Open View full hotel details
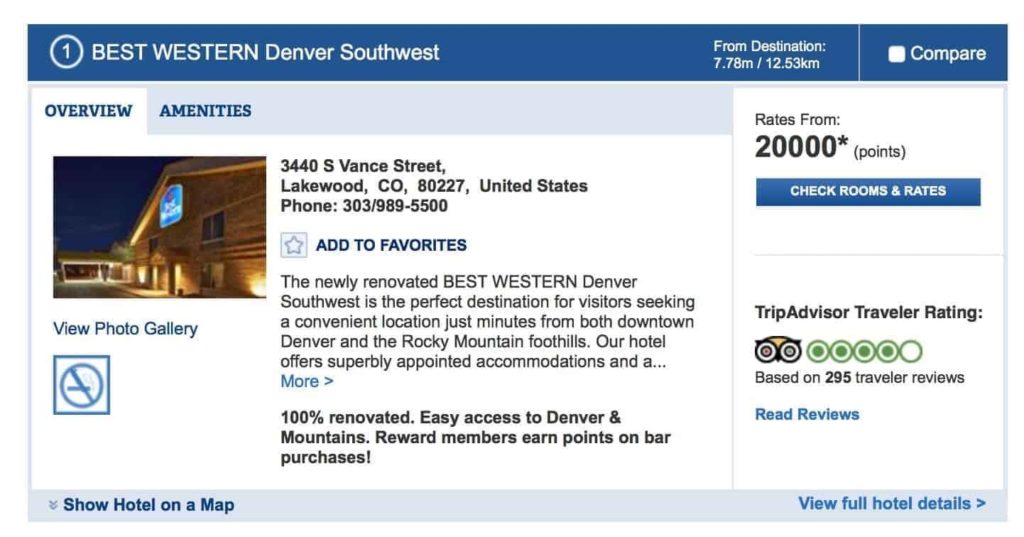This screenshot has height=537, width=1024. pos(891,503)
